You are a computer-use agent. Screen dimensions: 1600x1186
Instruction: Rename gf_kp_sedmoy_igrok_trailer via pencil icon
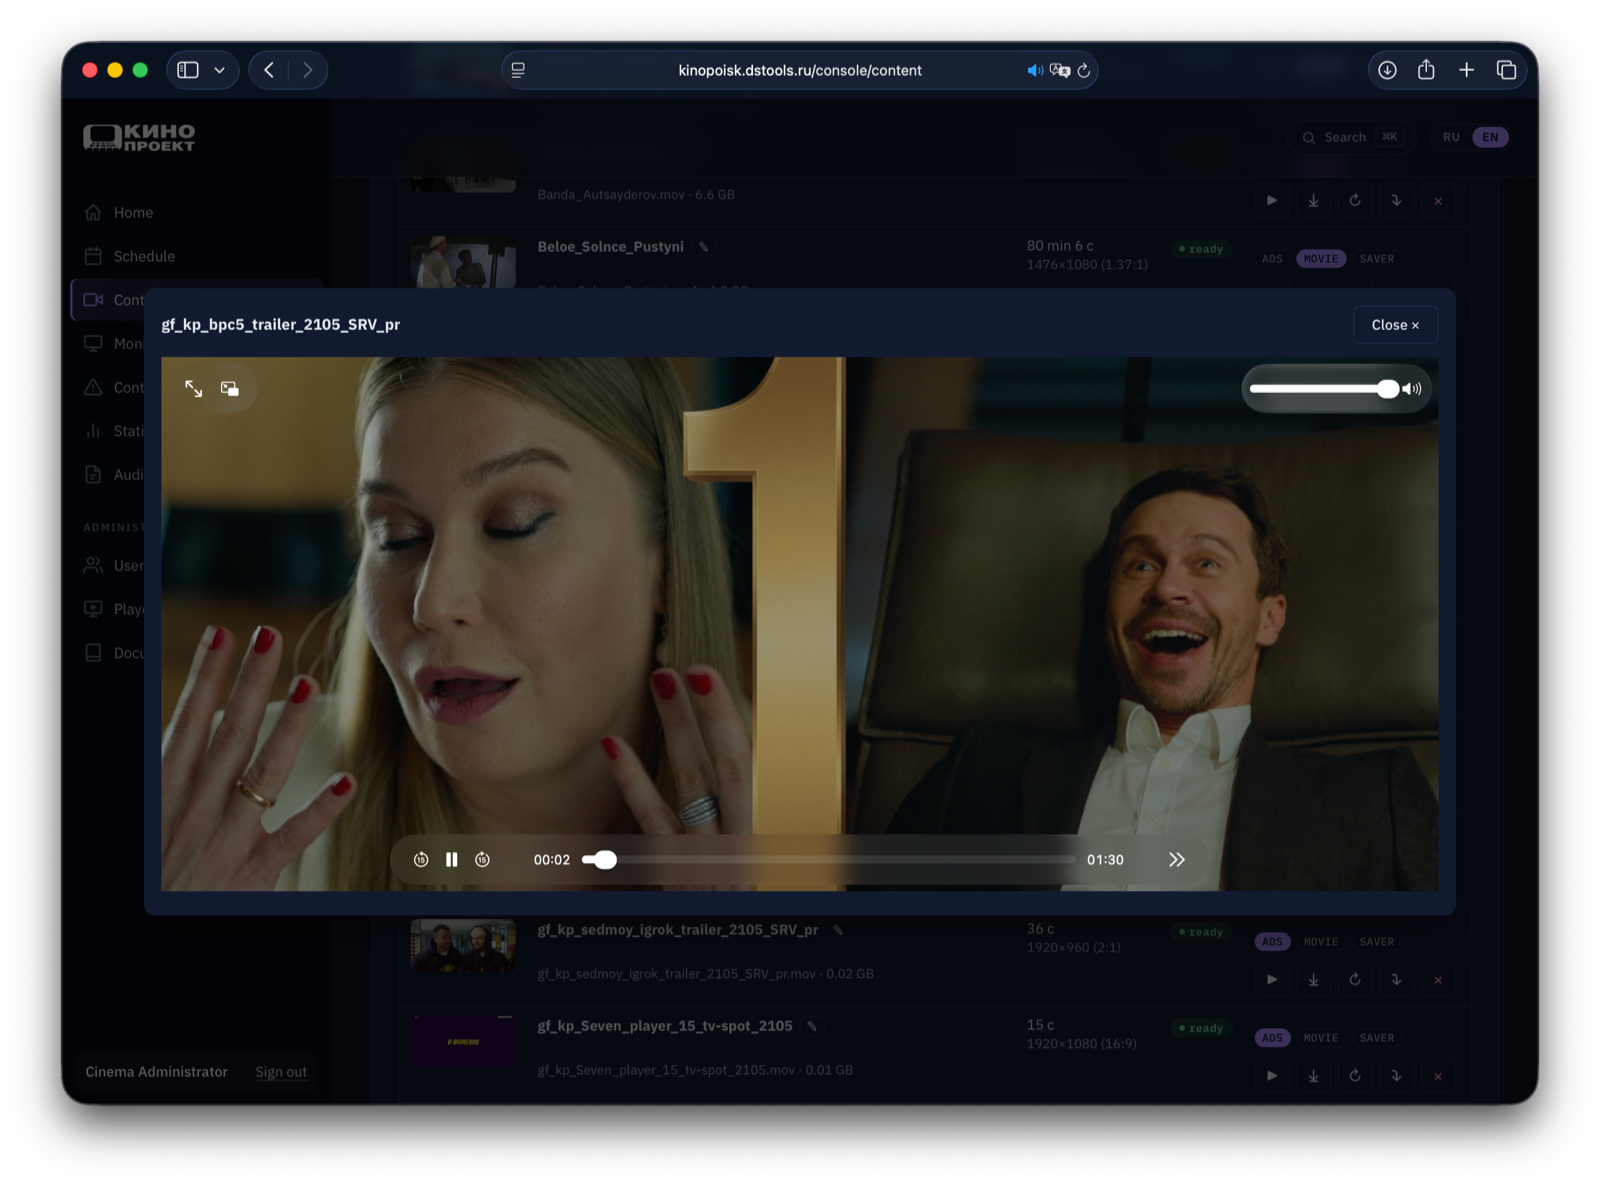838,931
